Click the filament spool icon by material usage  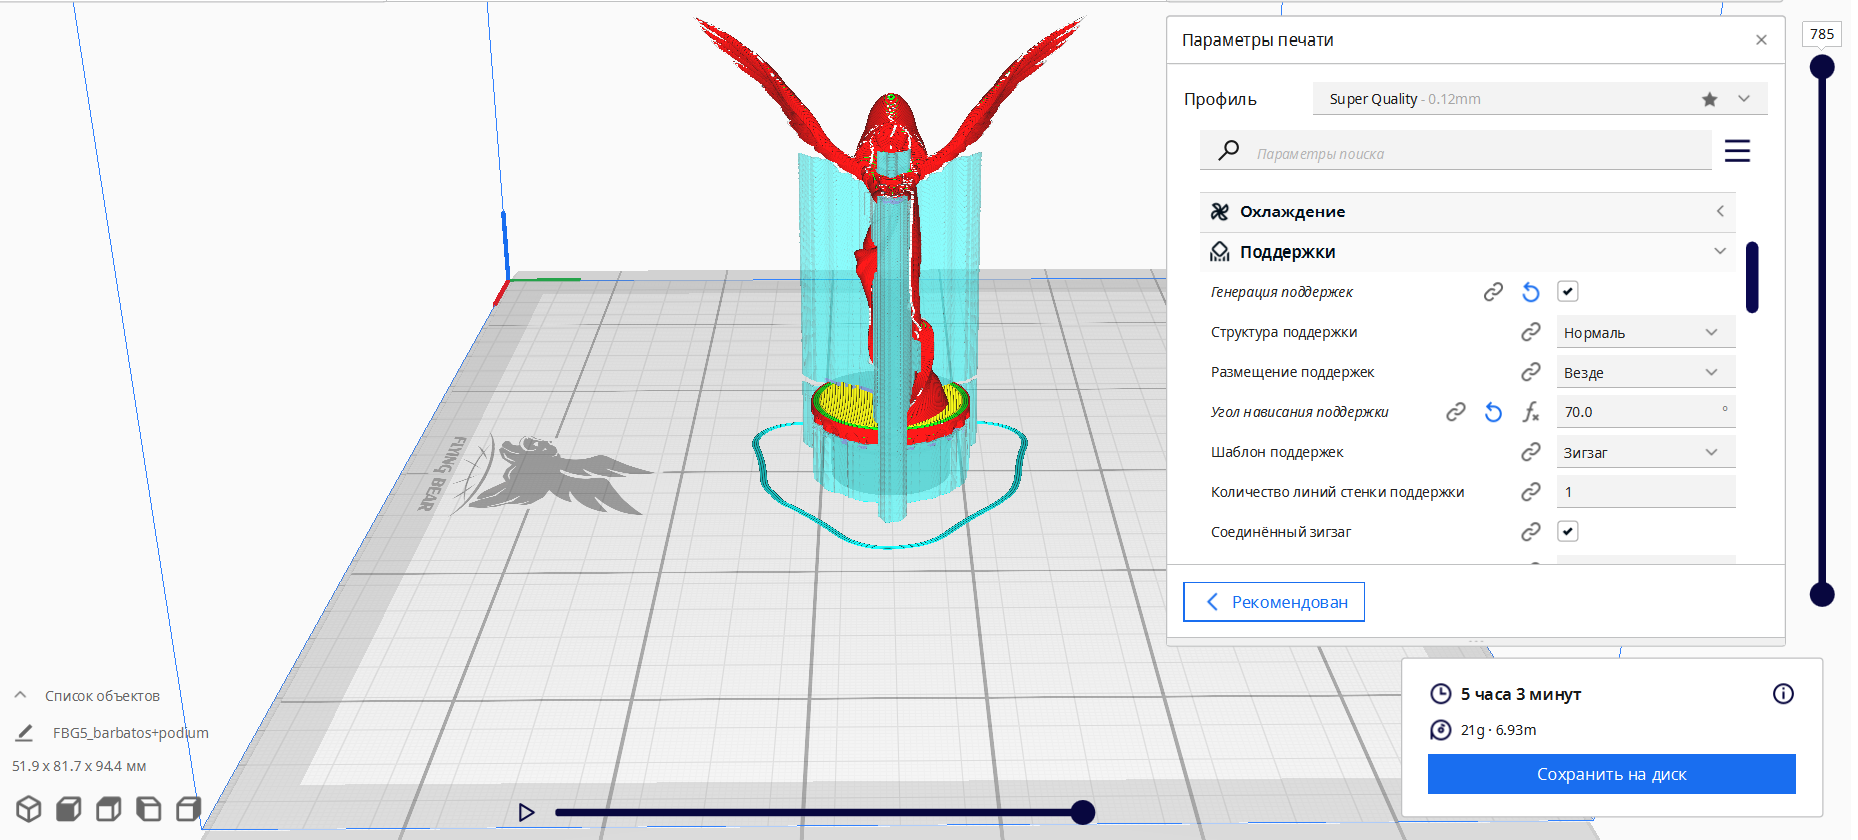tap(1441, 730)
